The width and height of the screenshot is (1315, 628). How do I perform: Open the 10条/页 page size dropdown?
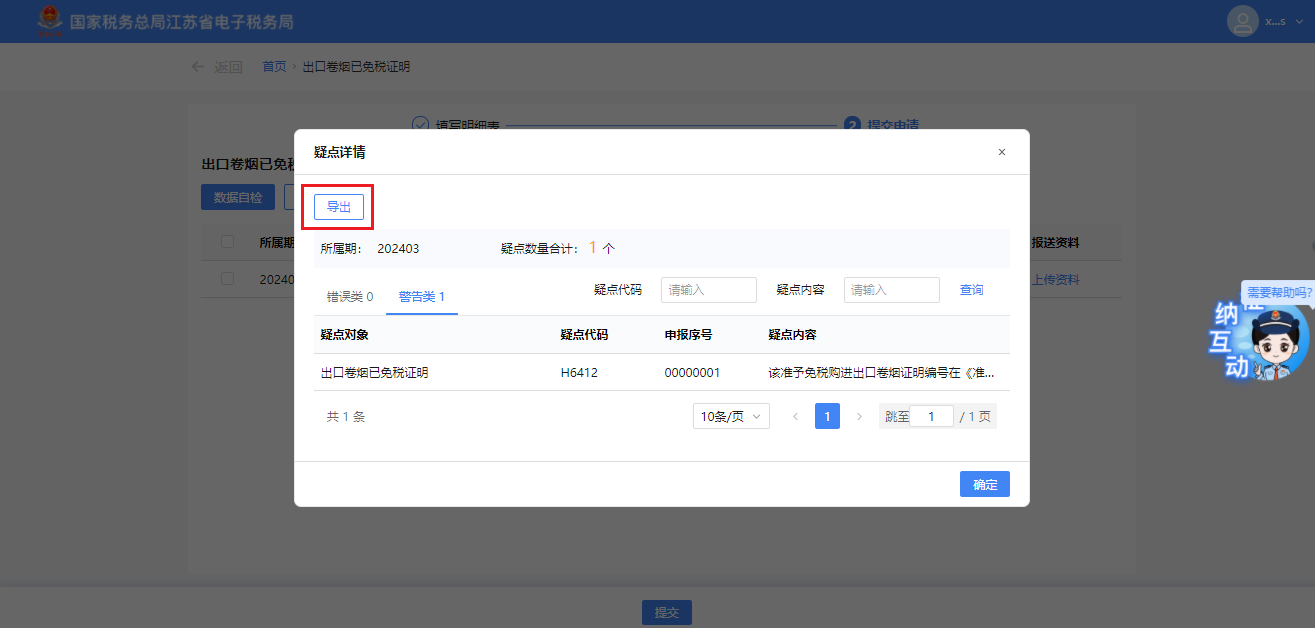[x=731, y=417]
